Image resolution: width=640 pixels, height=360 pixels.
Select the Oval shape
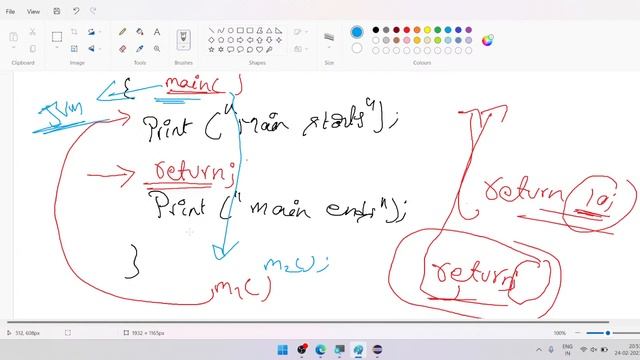click(231, 31)
